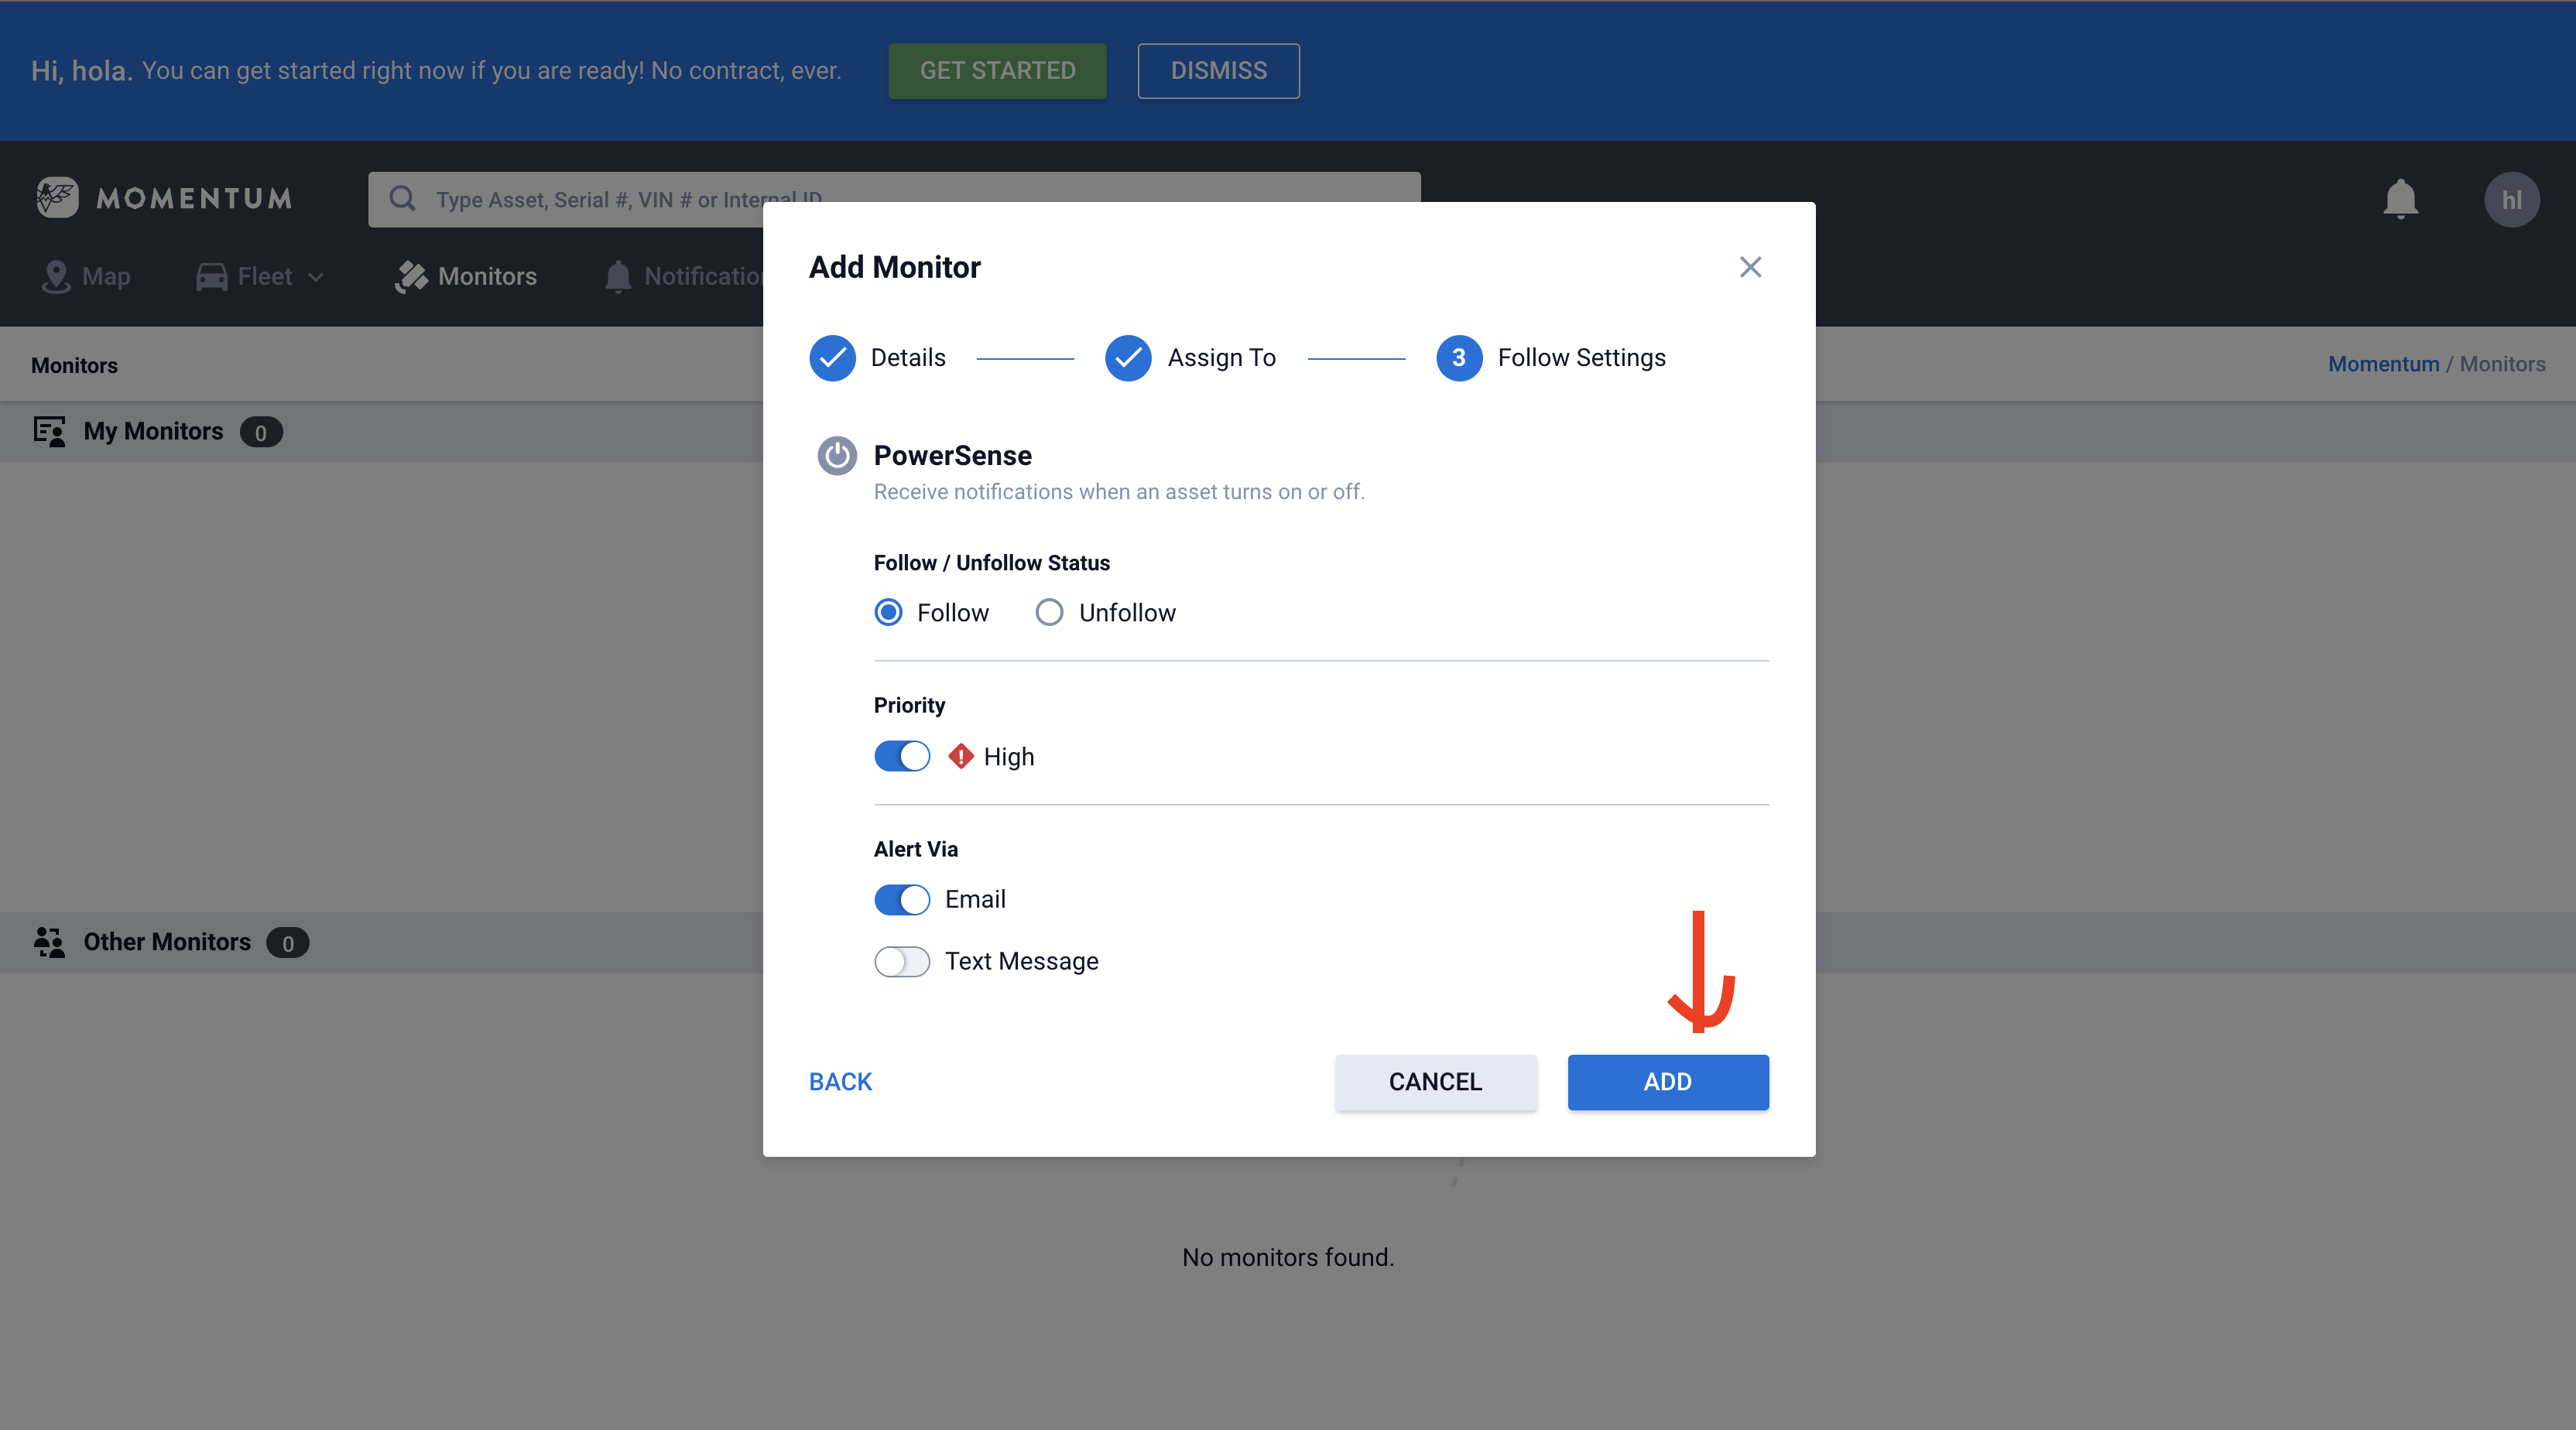
Task: Click the CANCEL button
Action: point(1435,1082)
